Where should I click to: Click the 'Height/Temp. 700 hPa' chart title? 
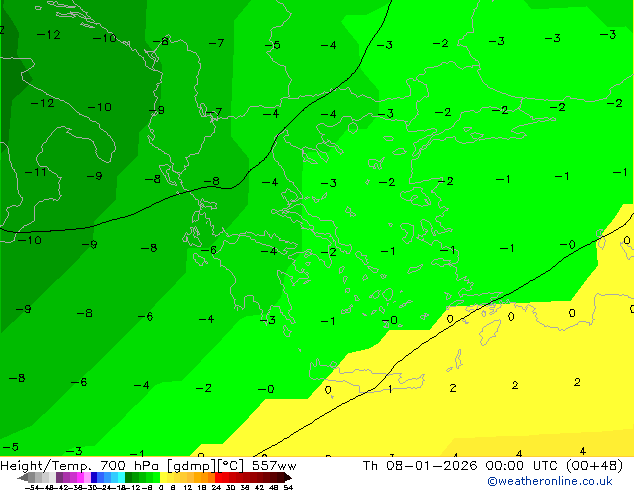click(x=81, y=466)
